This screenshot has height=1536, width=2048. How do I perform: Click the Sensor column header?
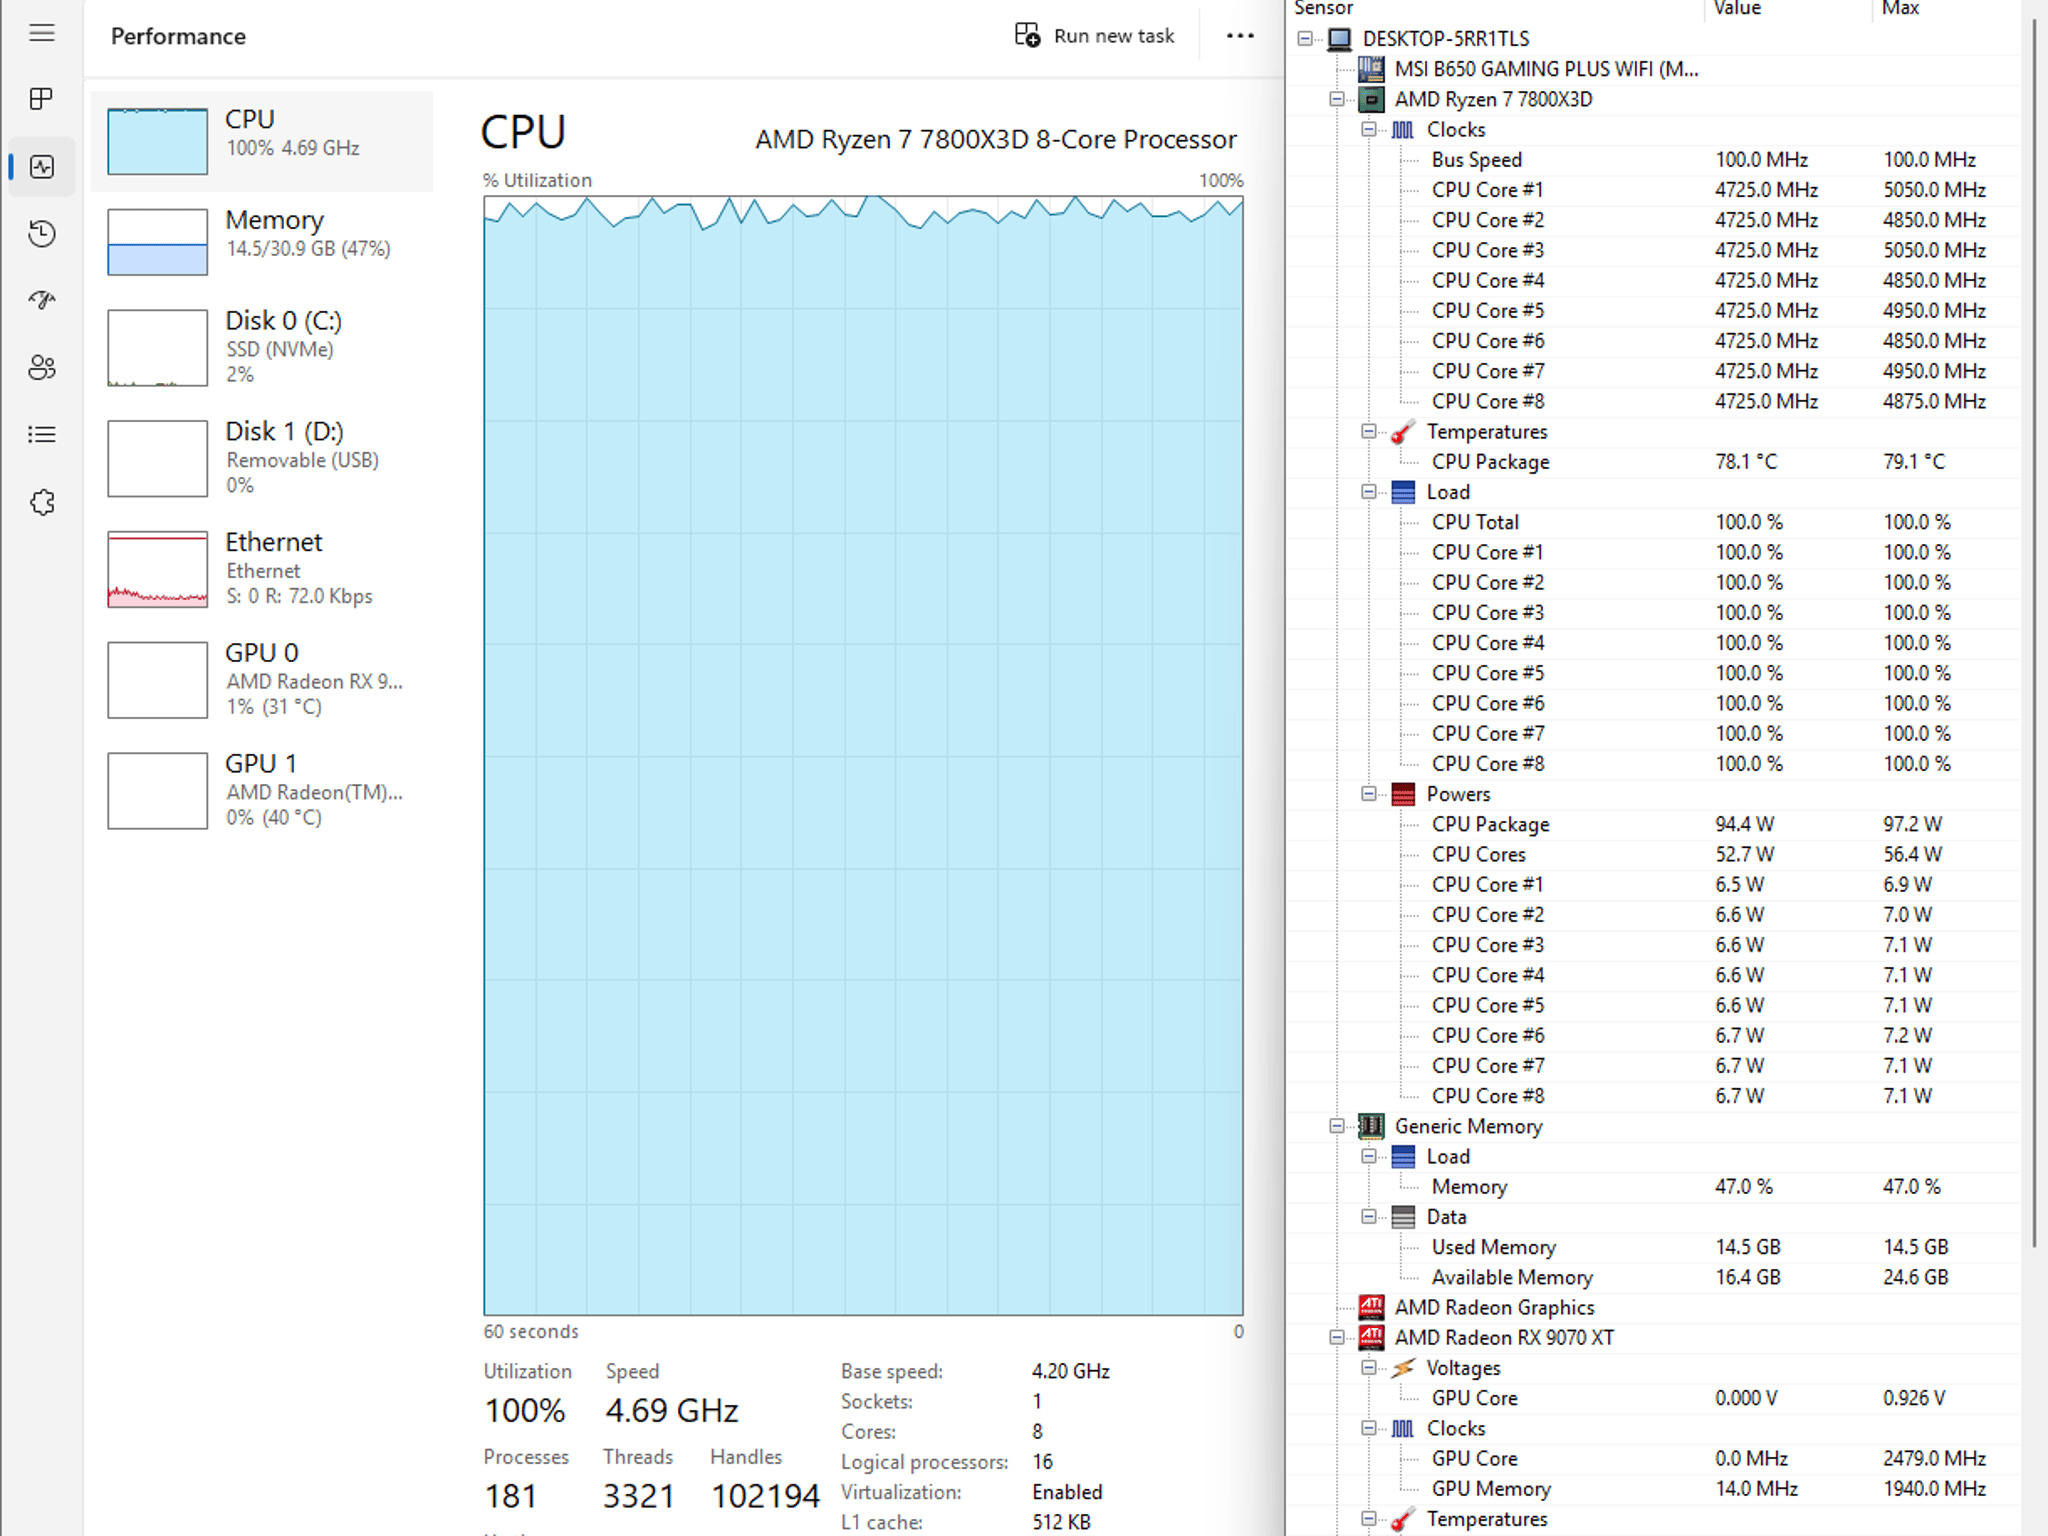pos(1496,9)
